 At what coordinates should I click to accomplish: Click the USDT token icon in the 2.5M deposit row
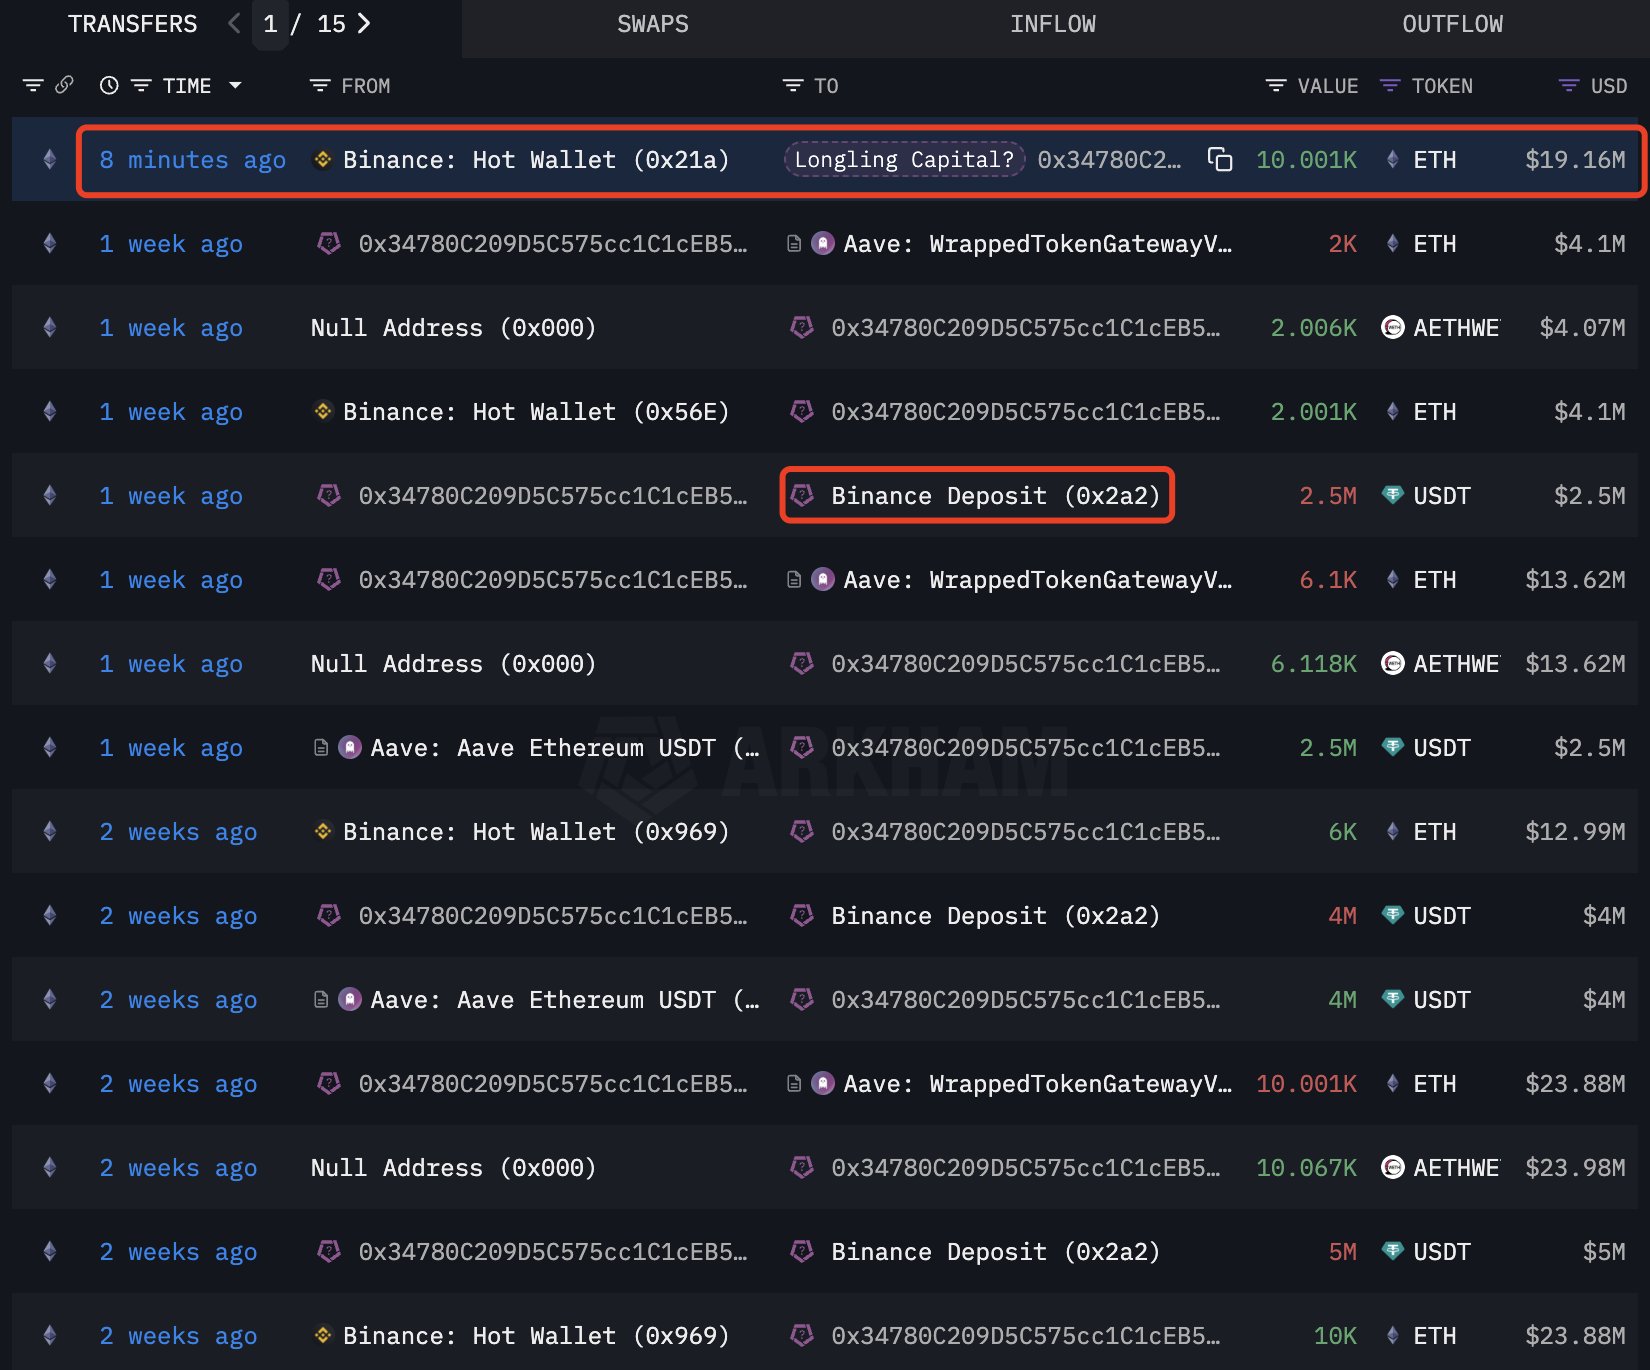[x=1392, y=495]
